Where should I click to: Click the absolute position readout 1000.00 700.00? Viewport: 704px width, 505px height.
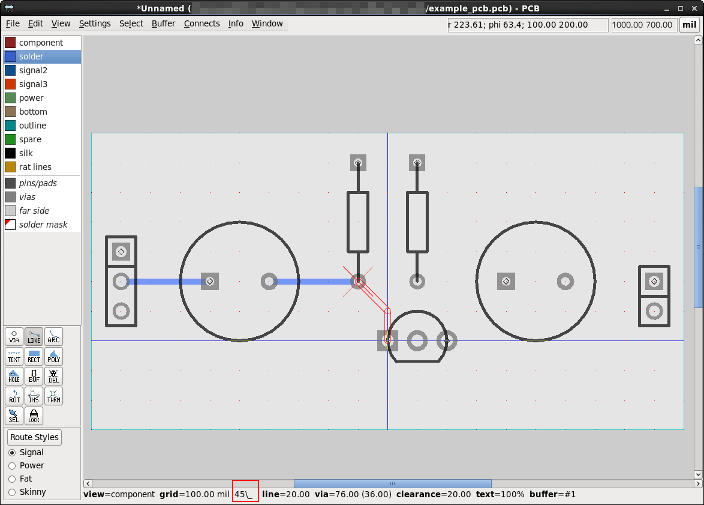tap(642, 25)
